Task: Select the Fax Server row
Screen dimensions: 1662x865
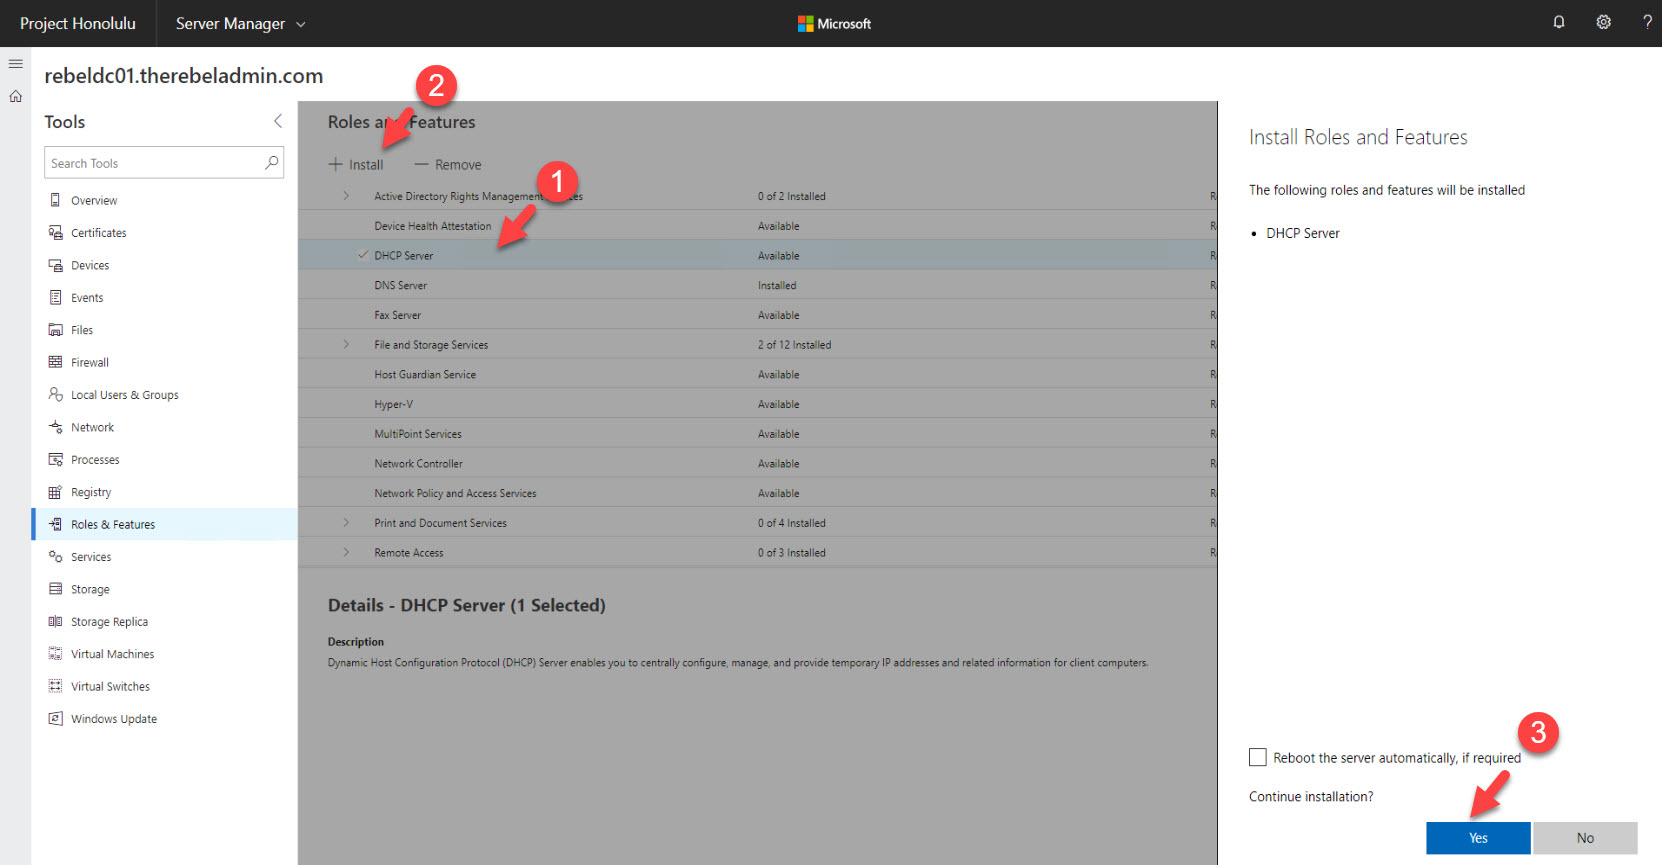Action: click(x=757, y=315)
